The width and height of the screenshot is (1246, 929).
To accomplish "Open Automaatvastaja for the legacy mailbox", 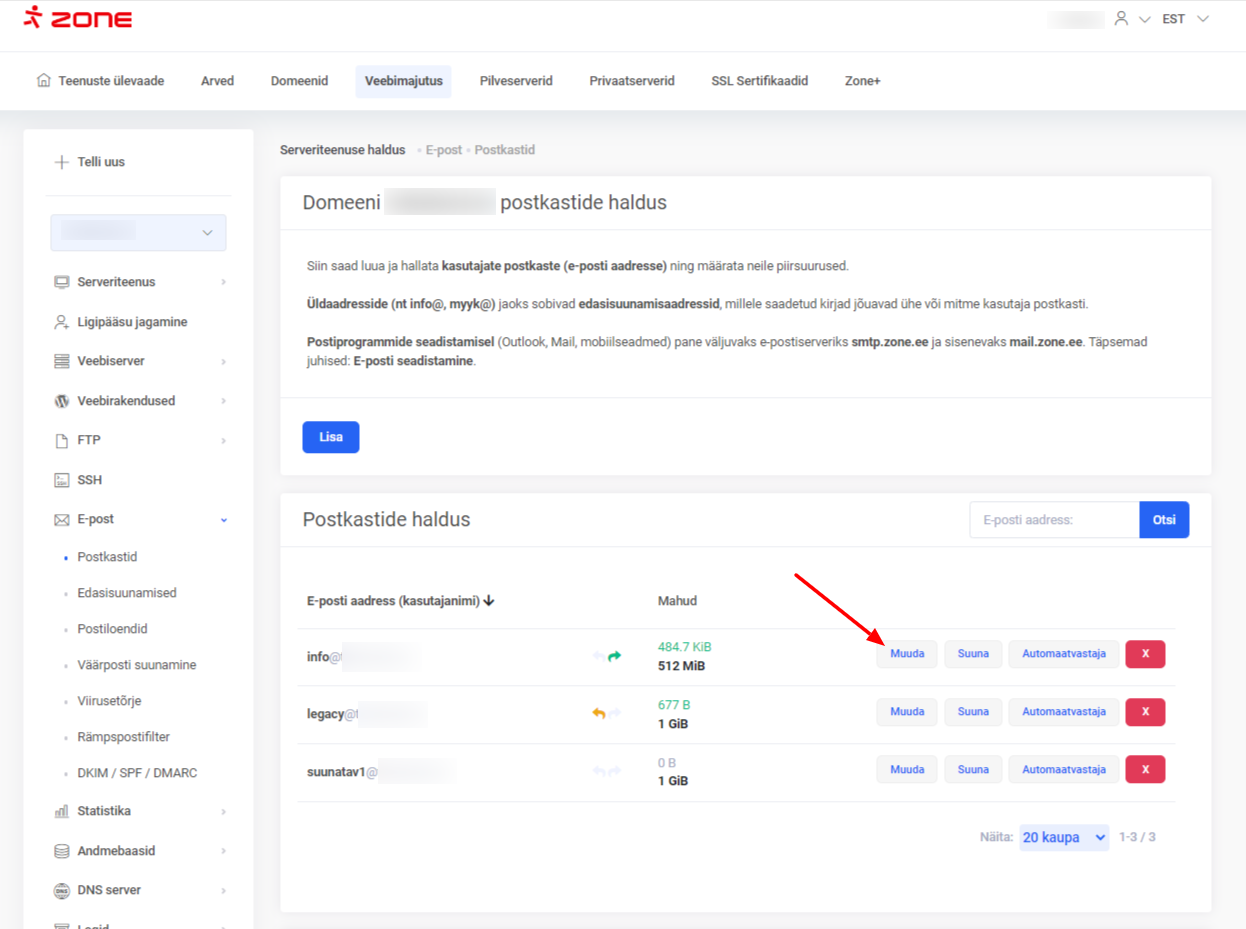I will 1064,712.
